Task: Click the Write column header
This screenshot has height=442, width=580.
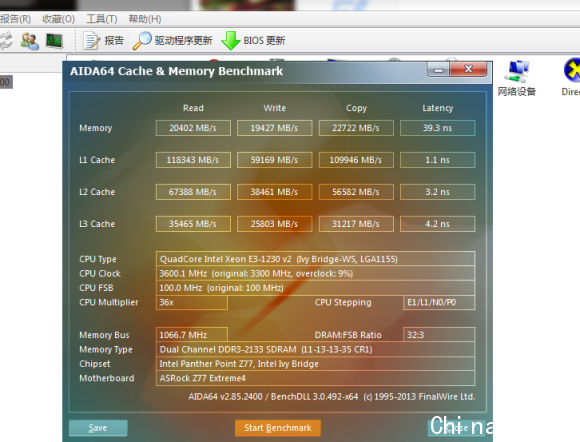Action: 274,108
